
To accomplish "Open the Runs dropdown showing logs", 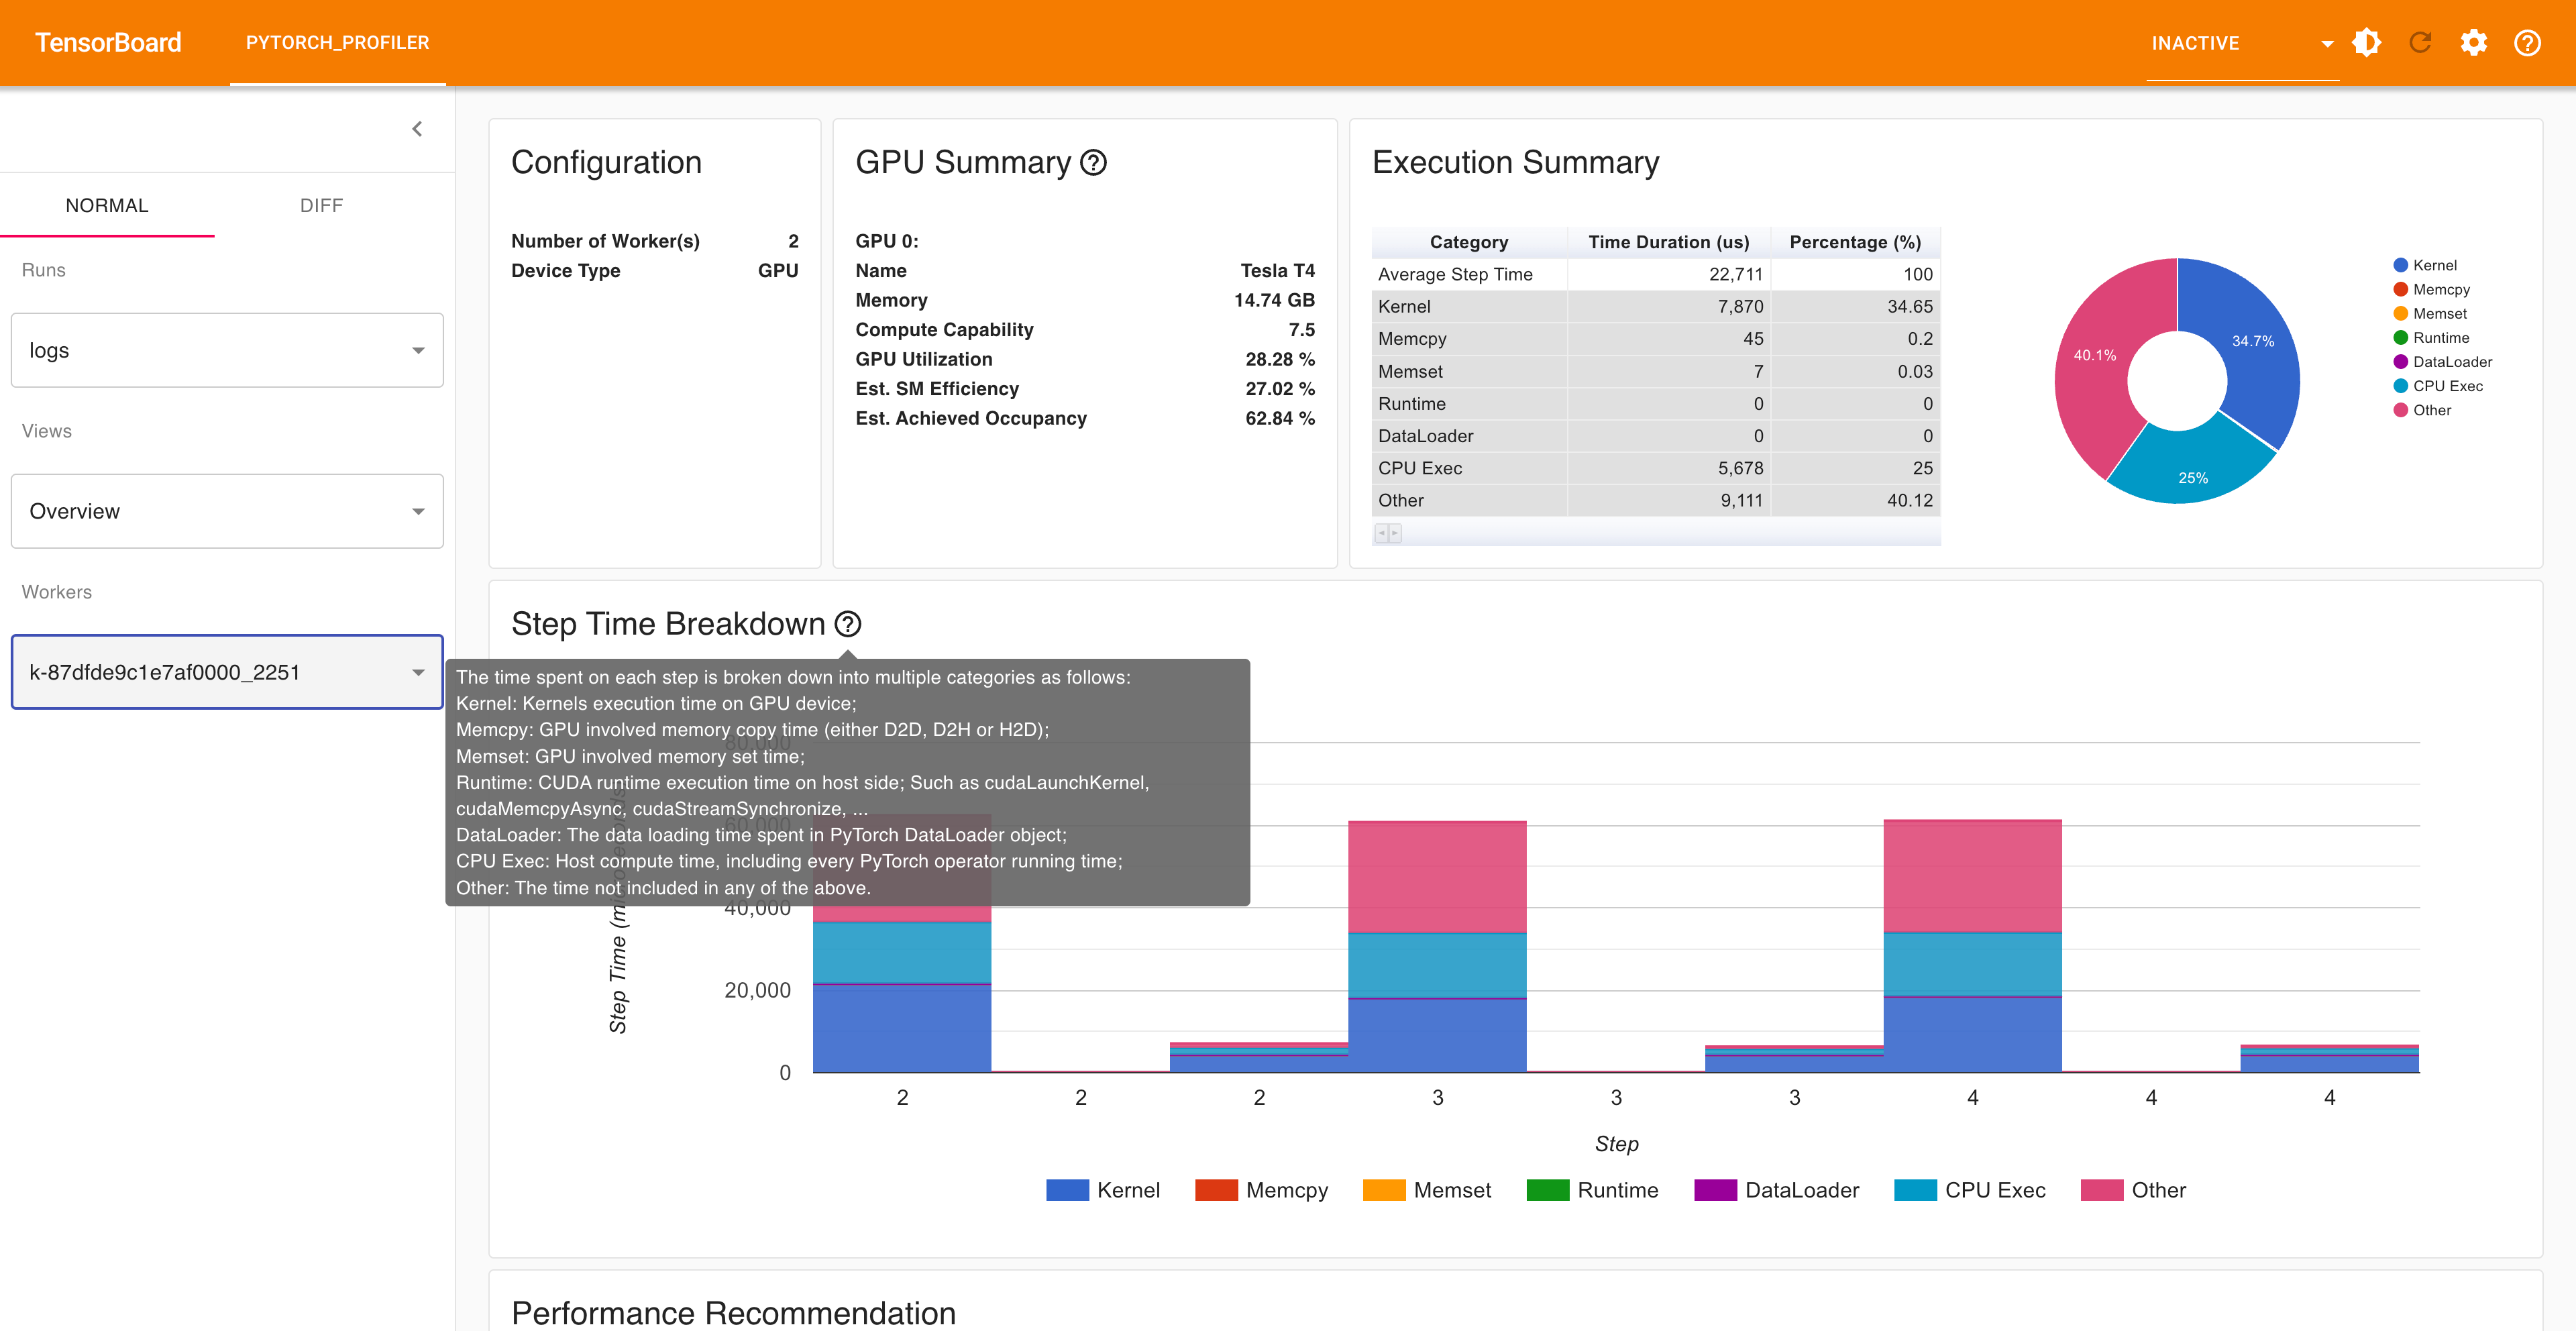I will (x=227, y=350).
